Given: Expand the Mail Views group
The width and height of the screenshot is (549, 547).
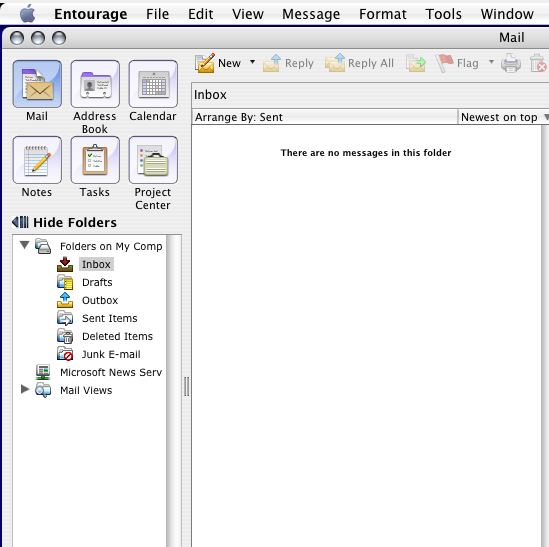Looking at the screenshot, I should [25, 389].
